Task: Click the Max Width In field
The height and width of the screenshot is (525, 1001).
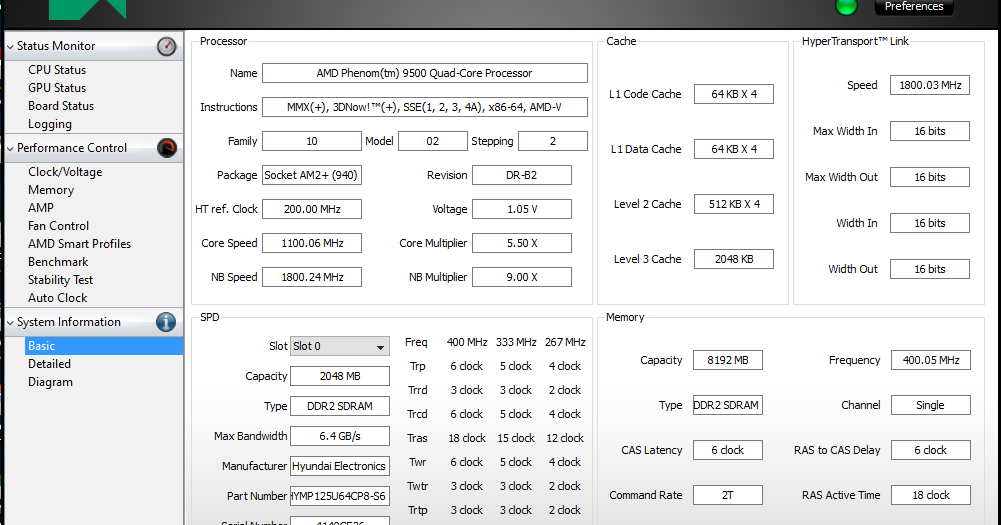Action: pyautogui.click(x=930, y=131)
